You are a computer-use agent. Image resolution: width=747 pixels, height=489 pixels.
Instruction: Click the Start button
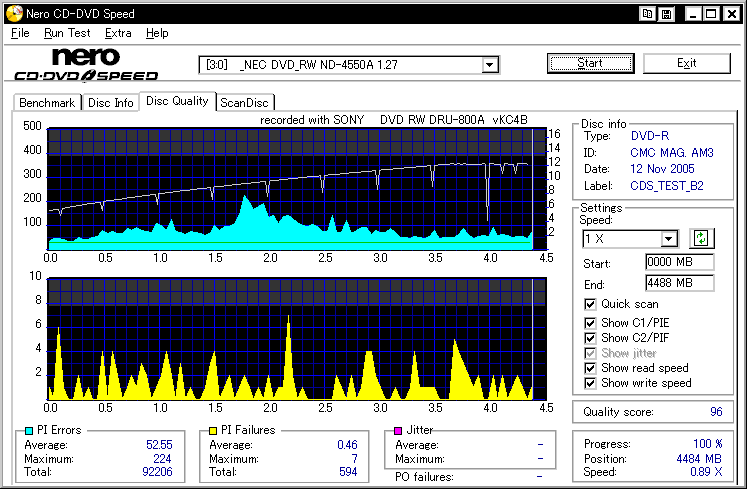coord(590,63)
